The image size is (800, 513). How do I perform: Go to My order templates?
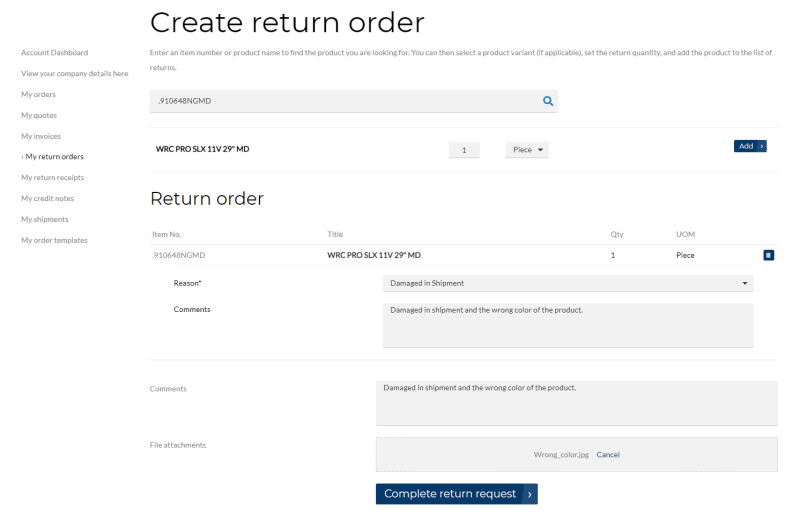click(x=54, y=240)
